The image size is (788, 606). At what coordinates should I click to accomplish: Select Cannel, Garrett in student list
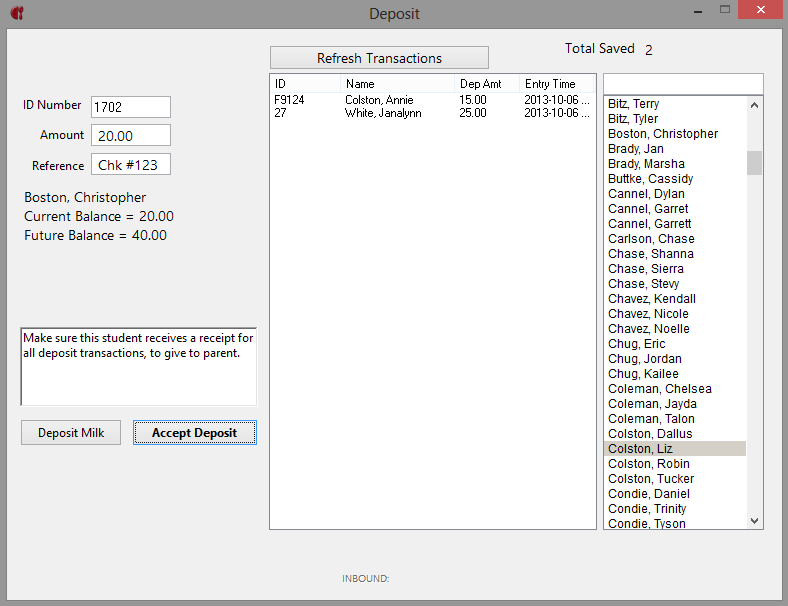coord(674,224)
